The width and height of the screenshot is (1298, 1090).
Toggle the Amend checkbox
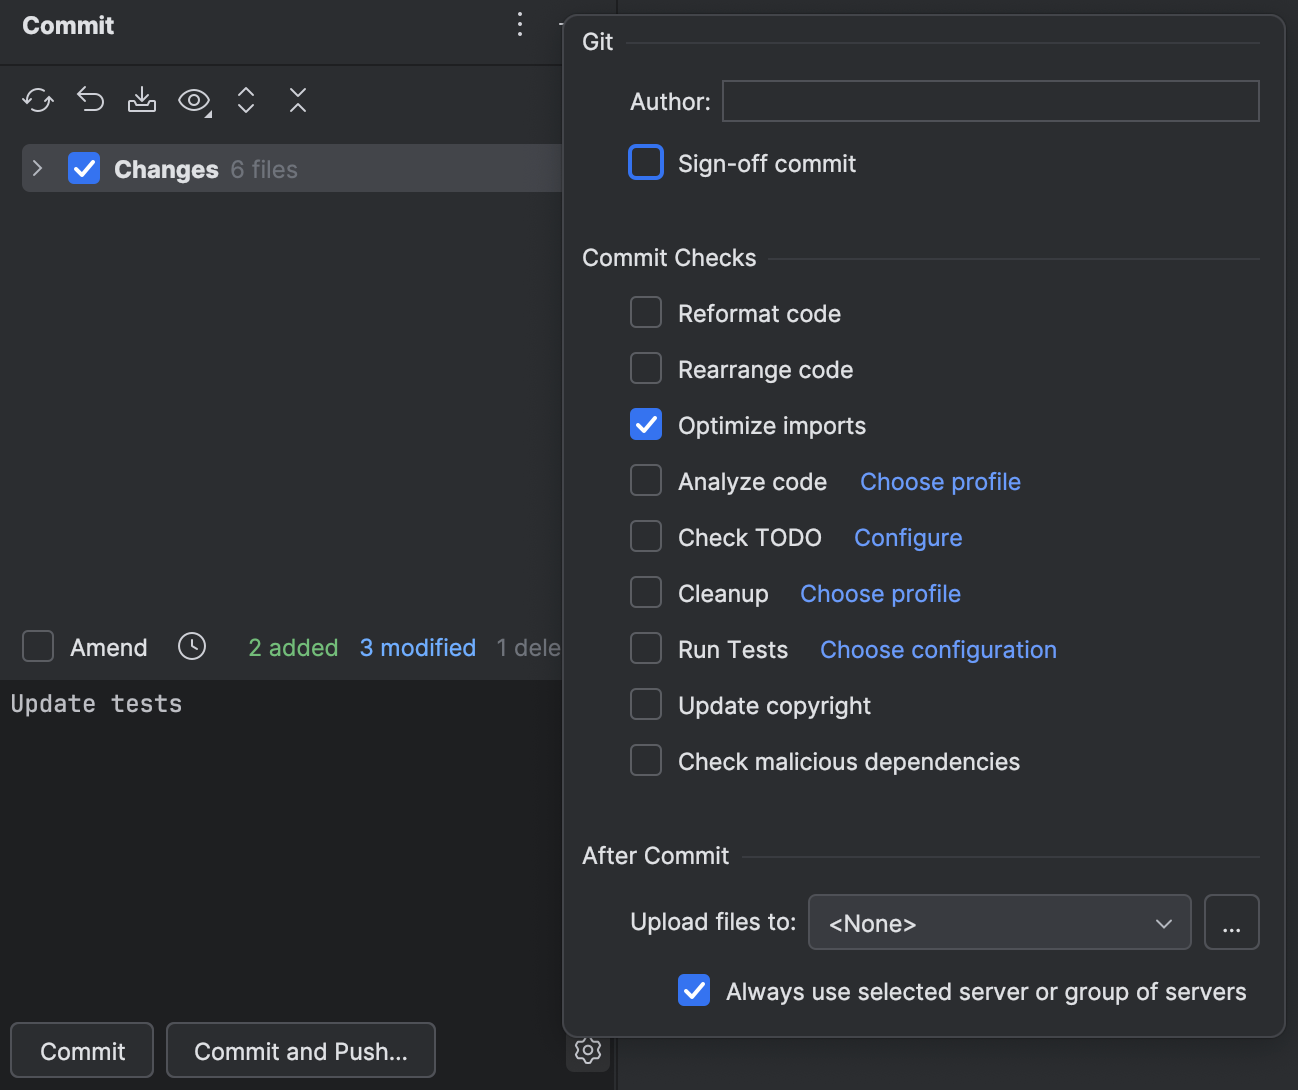pyautogui.click(x=37, y=646)
